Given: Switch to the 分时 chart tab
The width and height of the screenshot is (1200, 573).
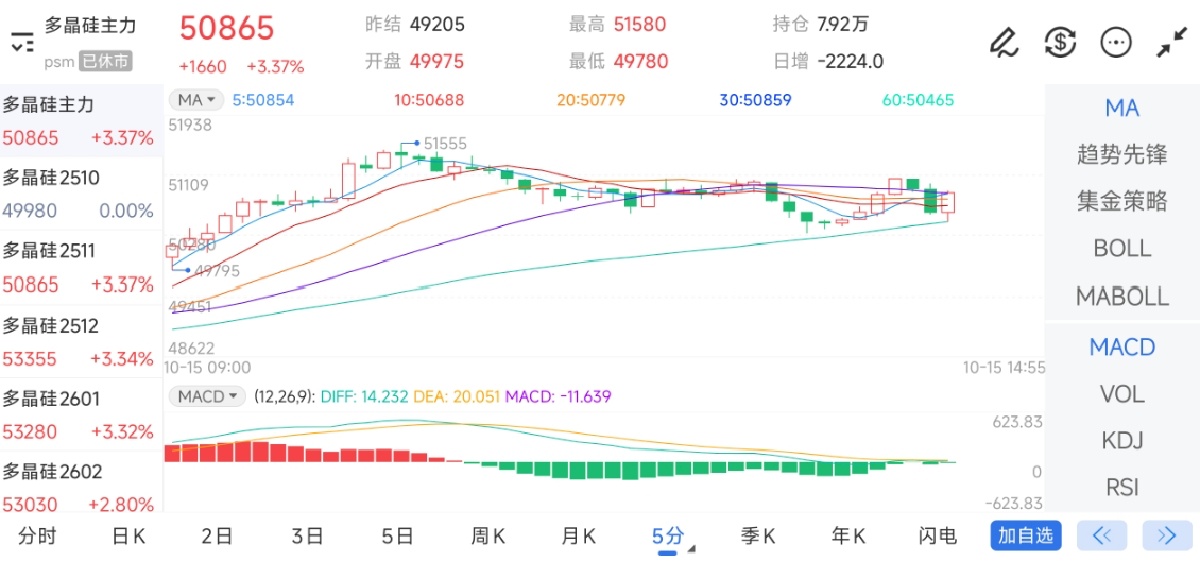Looking at the screenshot, I should click(x=37, y=536).
